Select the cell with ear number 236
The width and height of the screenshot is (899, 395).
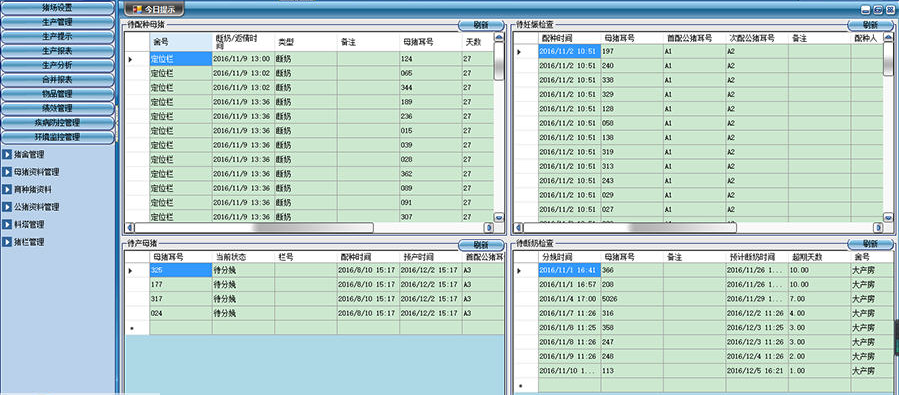[x=431, y=116]
